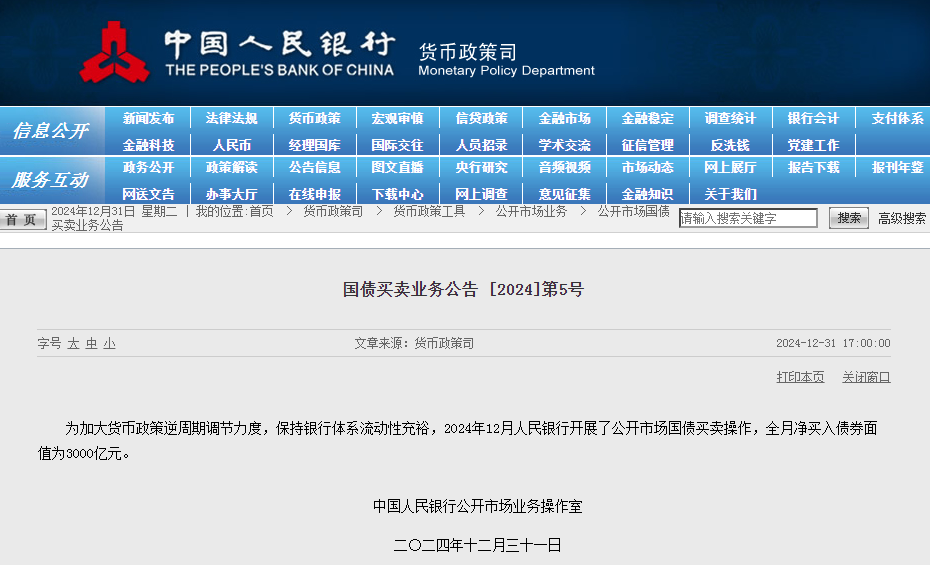Image resolution: width=930 pixels, height=565 pixels.
Task: Set font size to medium (中)
Action: tap(91, 343)
